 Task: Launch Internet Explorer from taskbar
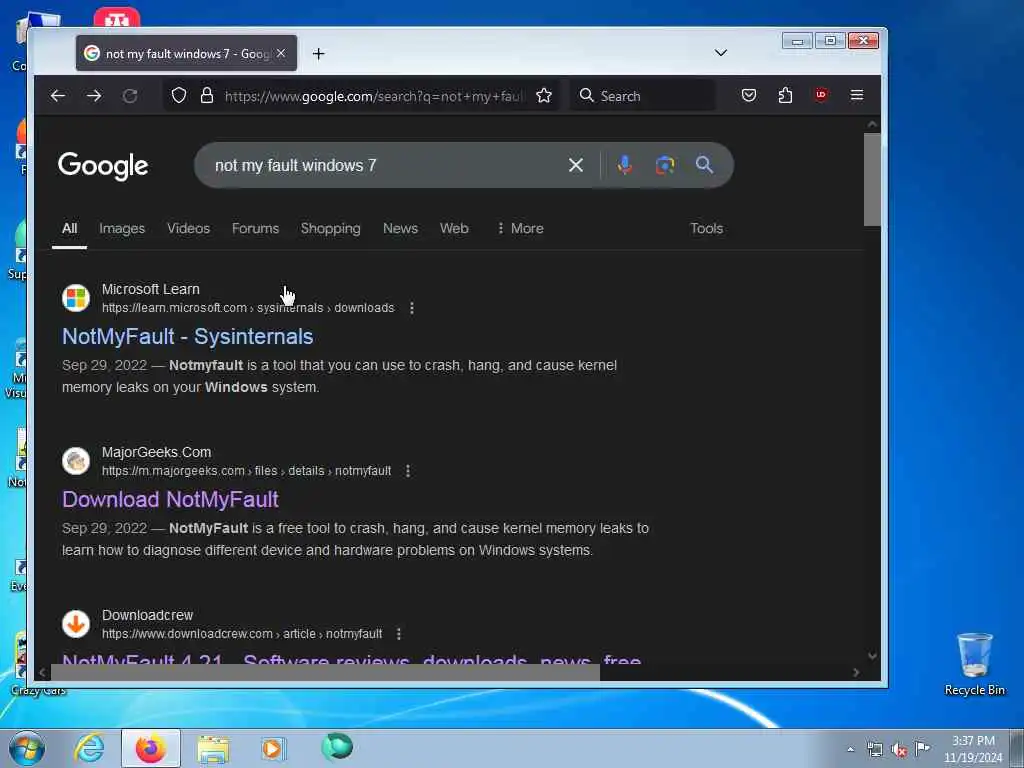[89, 748]
